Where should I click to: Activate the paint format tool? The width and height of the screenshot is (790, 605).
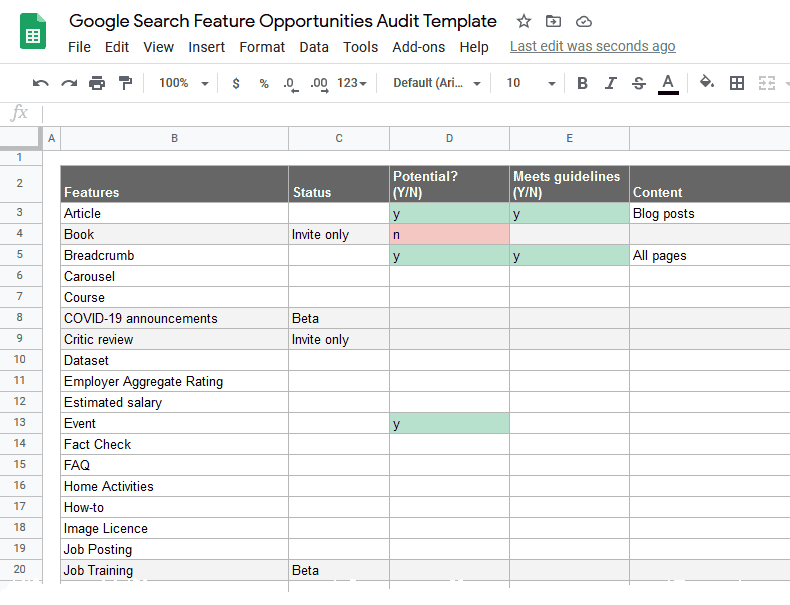click(125, 83)
